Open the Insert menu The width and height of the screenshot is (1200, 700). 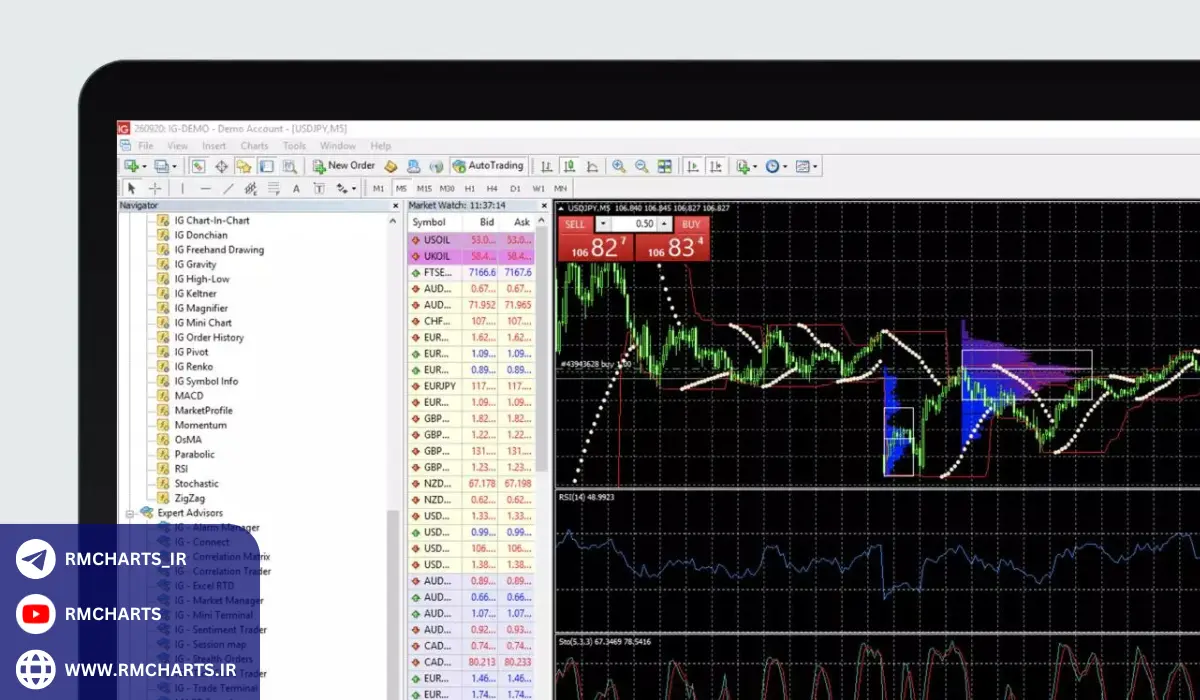tap(214, 146)
